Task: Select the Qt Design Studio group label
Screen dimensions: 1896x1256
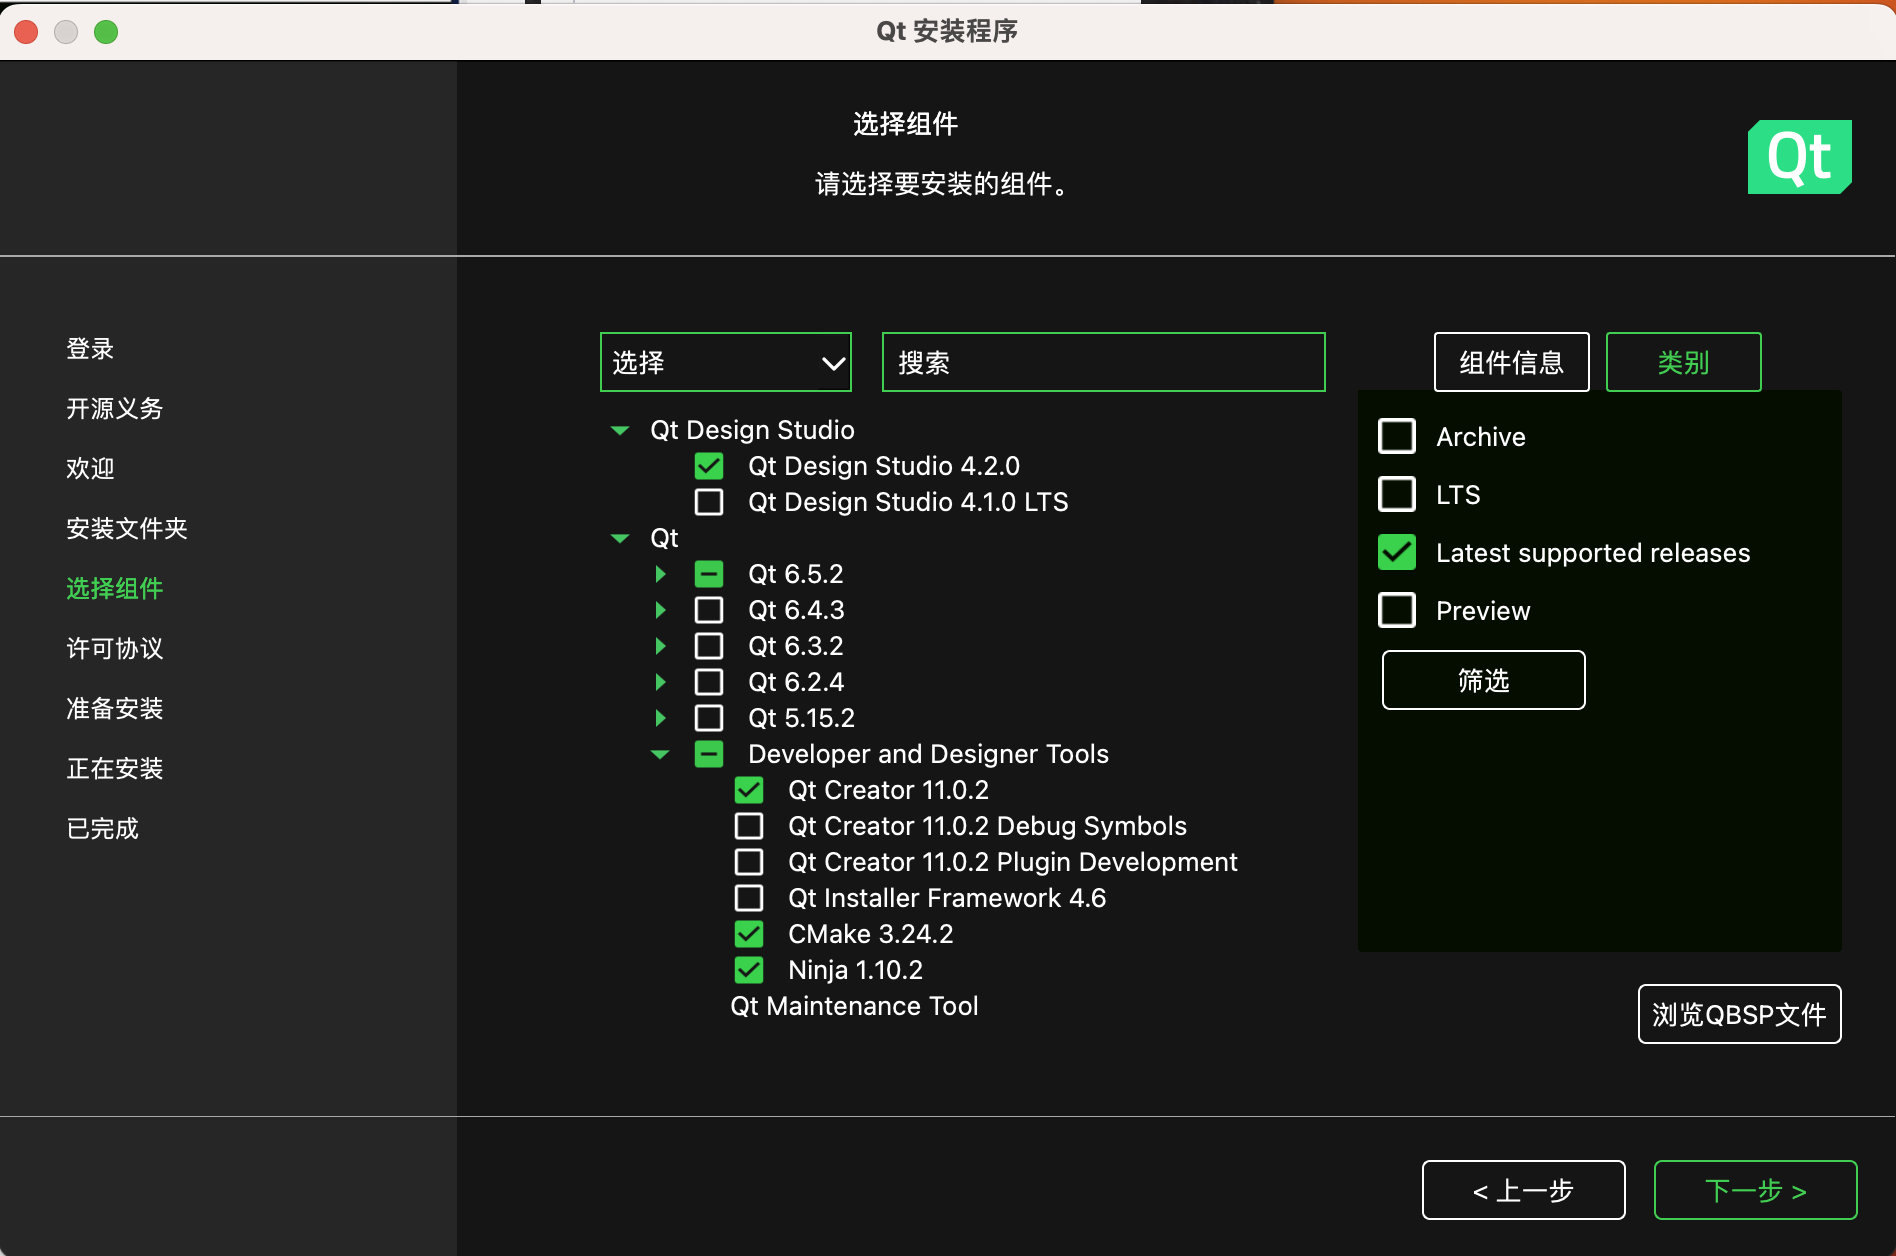Action: (752, 430)
